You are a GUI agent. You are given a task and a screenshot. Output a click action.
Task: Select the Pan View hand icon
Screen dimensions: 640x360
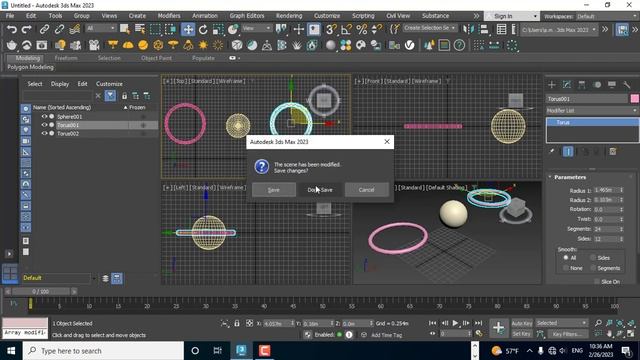click(609, 334)
